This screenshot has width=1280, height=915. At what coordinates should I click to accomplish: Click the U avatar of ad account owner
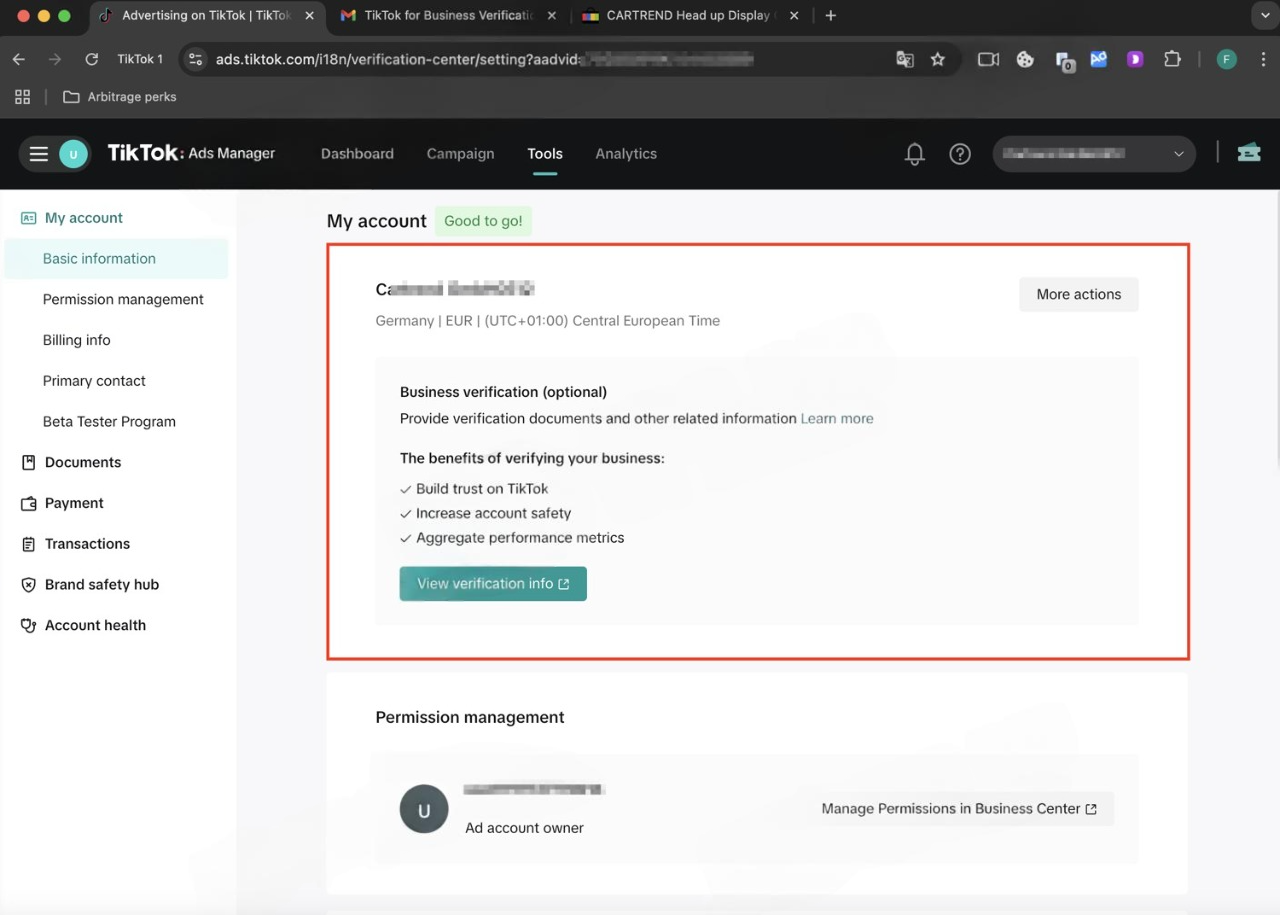point(424,809)
